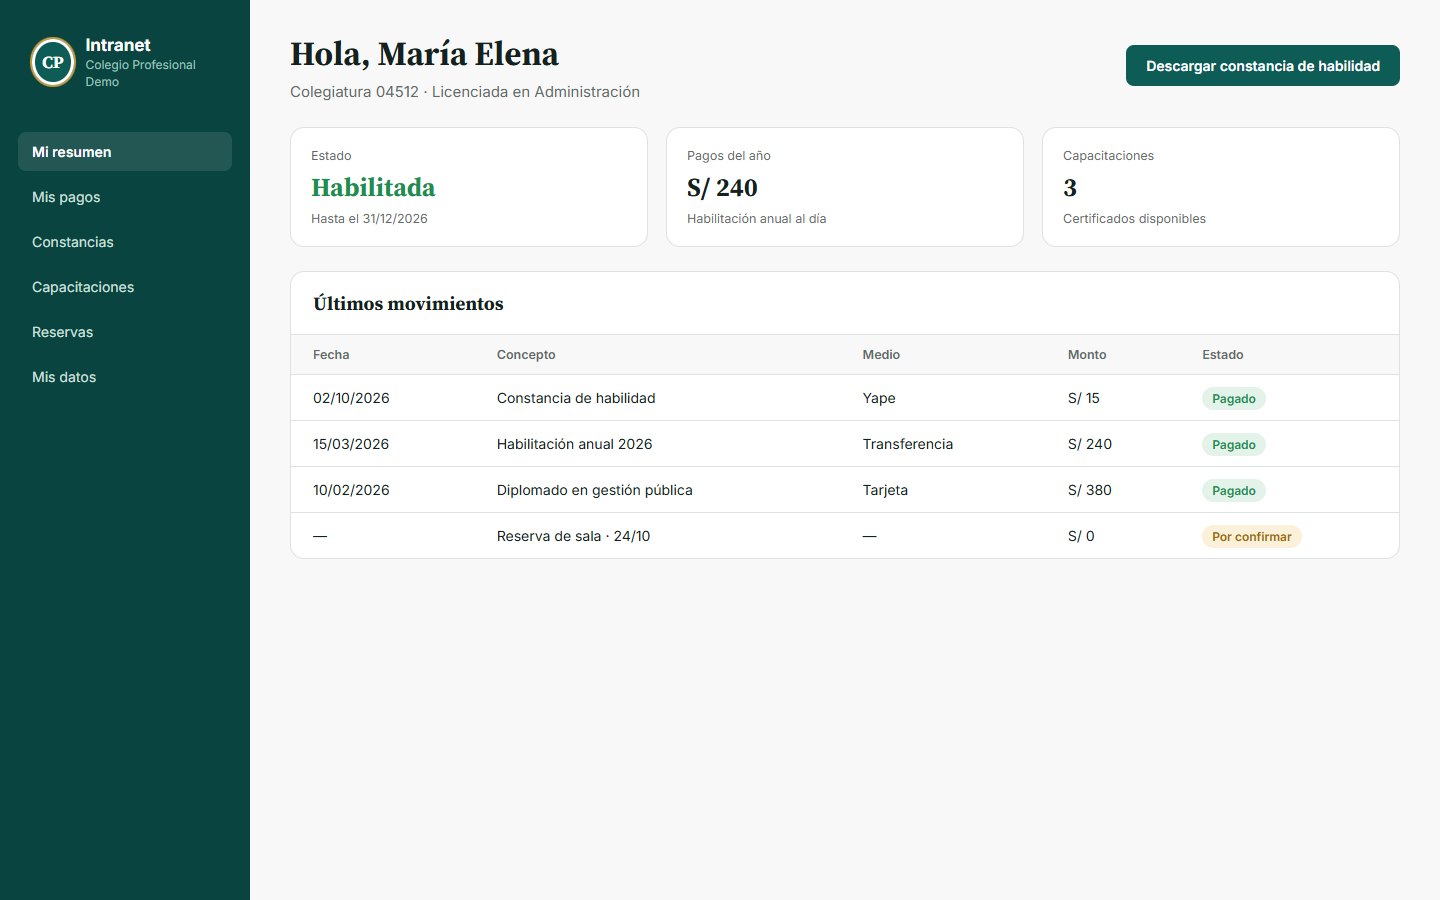This screenshot has width=1440, height=900.
Task: Click the Yape payment method cell
Action: point(879,398)
